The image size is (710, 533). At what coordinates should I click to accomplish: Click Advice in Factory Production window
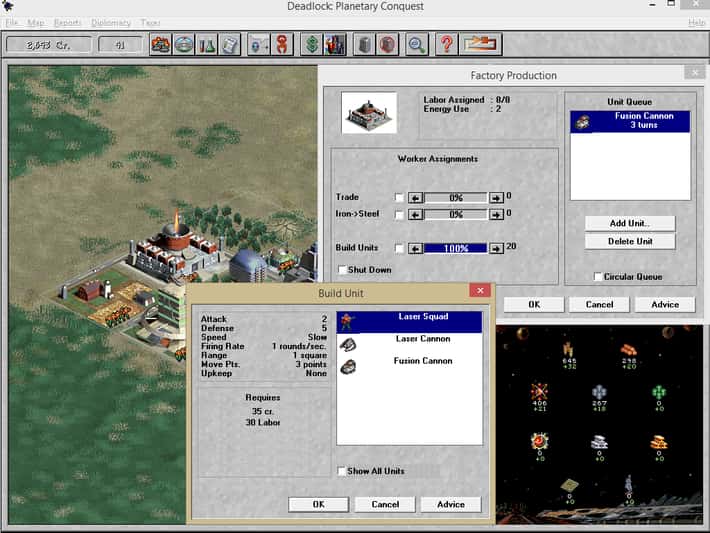tap(665, 304)
